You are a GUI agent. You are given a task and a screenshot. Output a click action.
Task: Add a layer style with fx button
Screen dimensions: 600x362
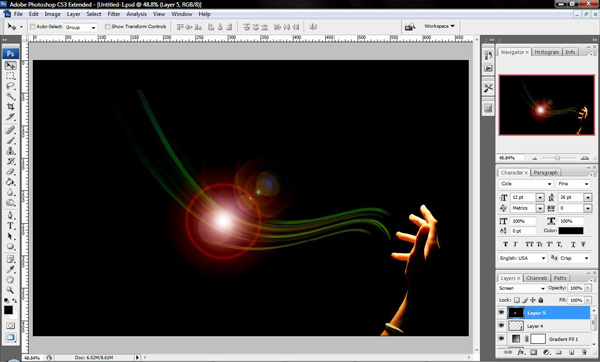pyautogui.click(x=521, y=352)
